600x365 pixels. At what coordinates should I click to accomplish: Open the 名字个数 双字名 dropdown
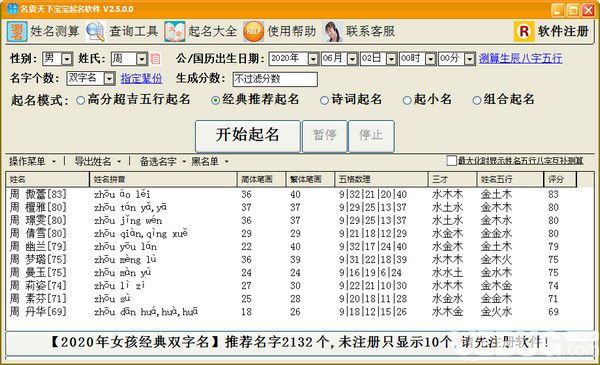[x=109, y=78]
